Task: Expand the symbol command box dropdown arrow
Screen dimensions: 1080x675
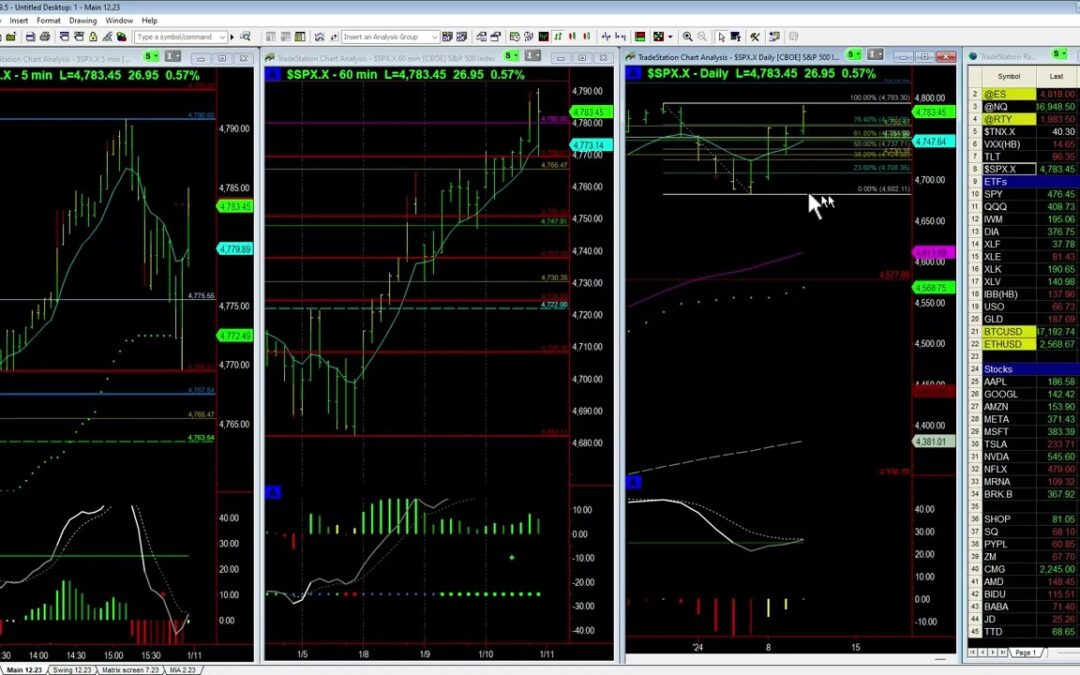Action: [x=222, y=37]
